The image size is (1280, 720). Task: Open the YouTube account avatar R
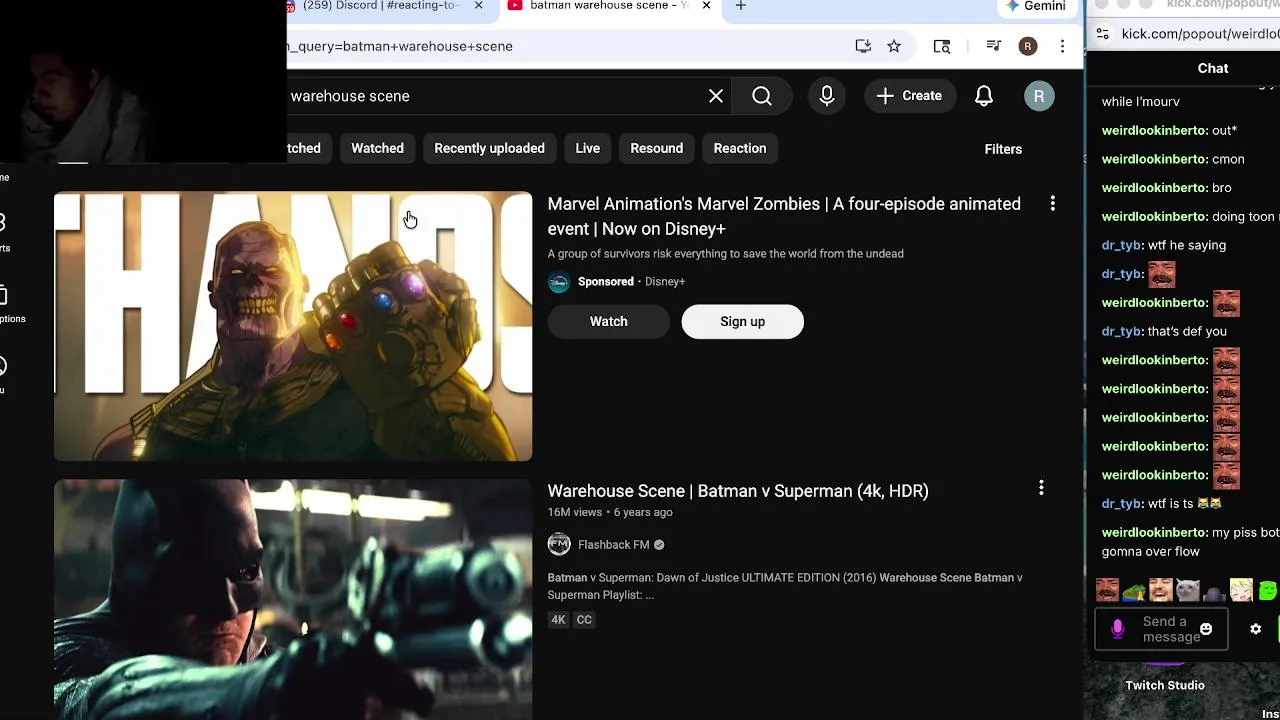[1039, 96]
